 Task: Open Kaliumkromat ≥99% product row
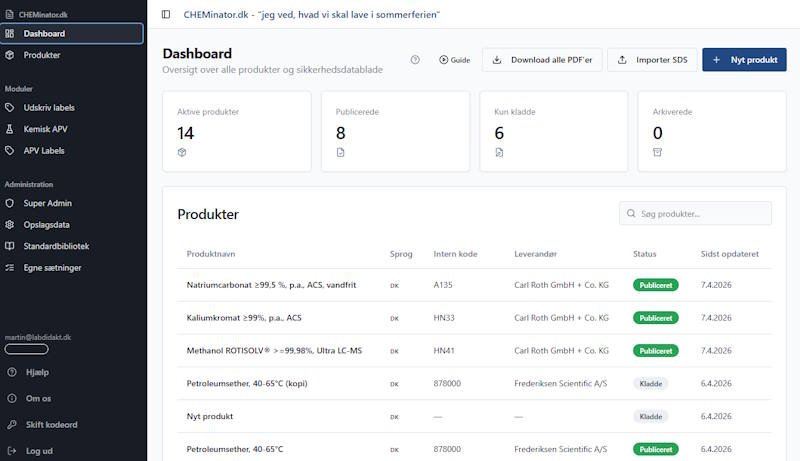244,318
